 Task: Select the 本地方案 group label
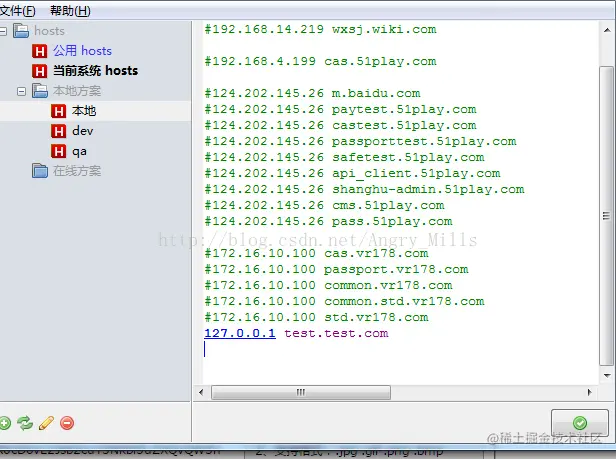coord(77,91)
